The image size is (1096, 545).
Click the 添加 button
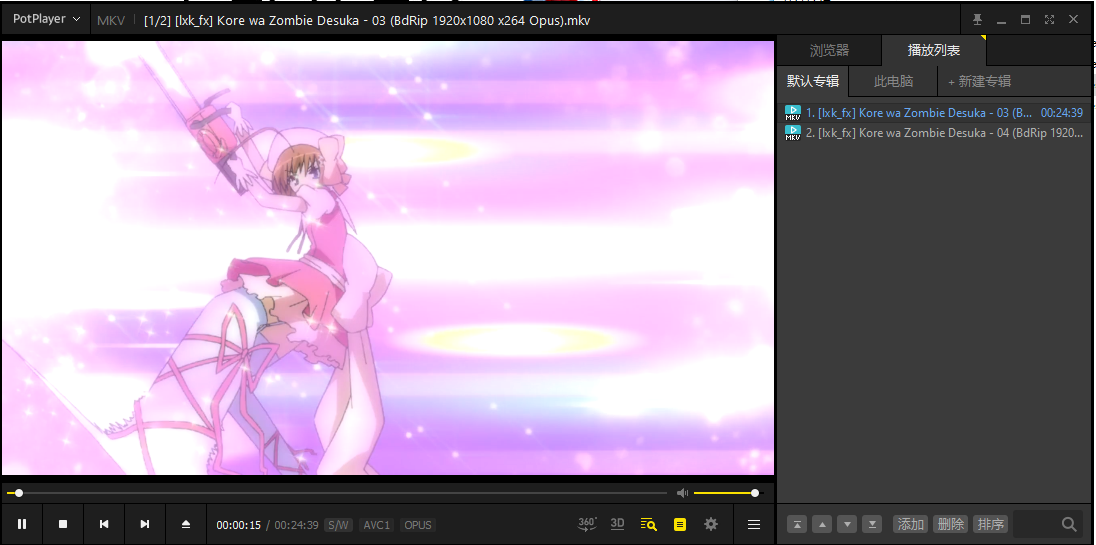tap(911, 524)
